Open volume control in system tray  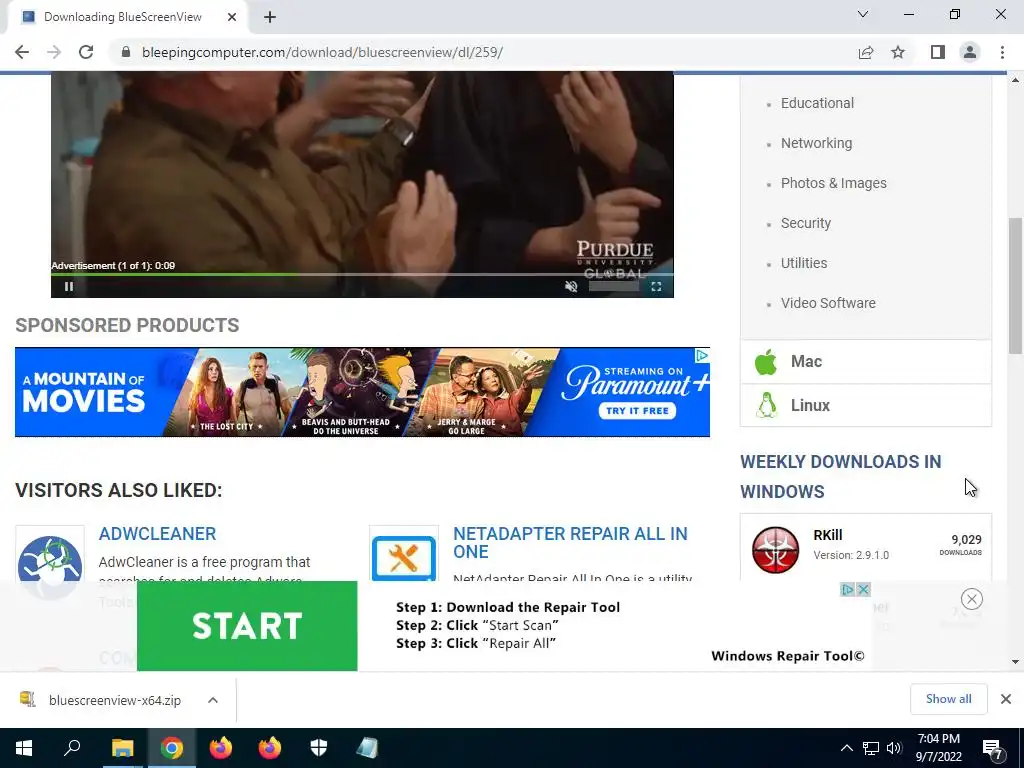click(894, 748)
